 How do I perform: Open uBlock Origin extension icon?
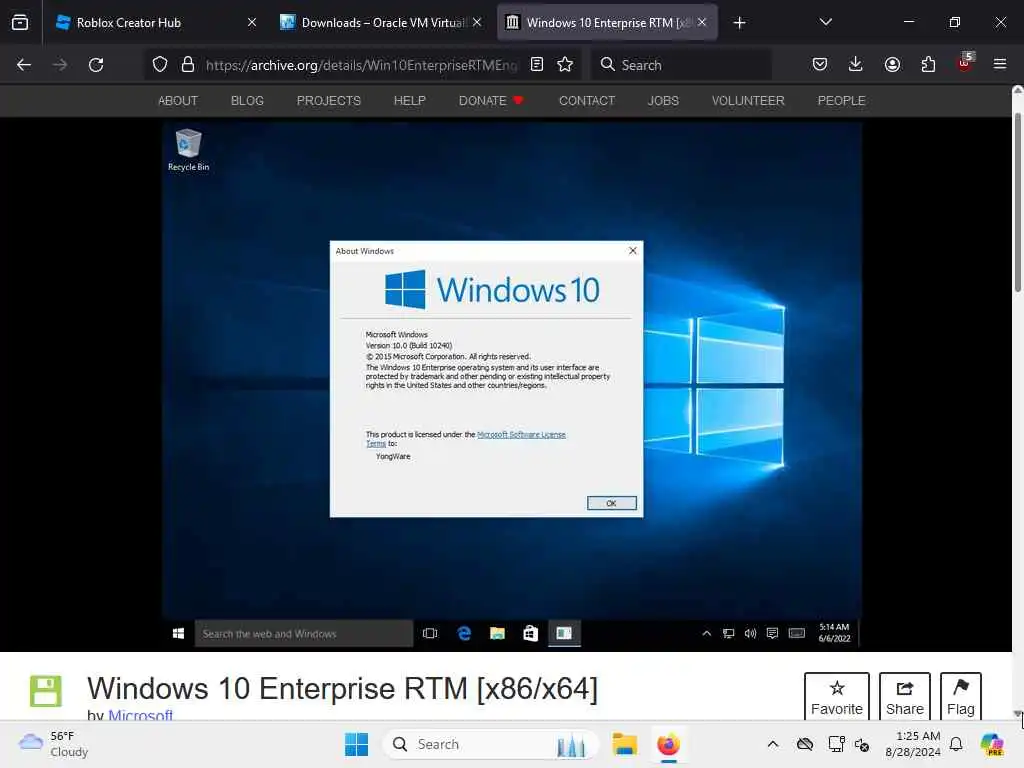point(965,63)
